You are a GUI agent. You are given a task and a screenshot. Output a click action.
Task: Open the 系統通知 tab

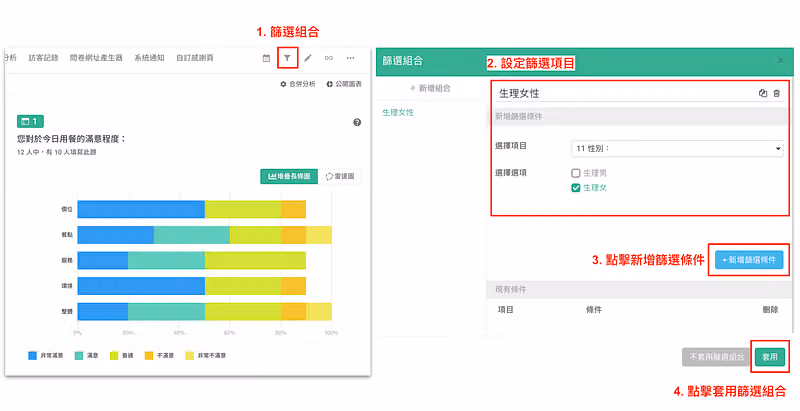coord(149,58)
